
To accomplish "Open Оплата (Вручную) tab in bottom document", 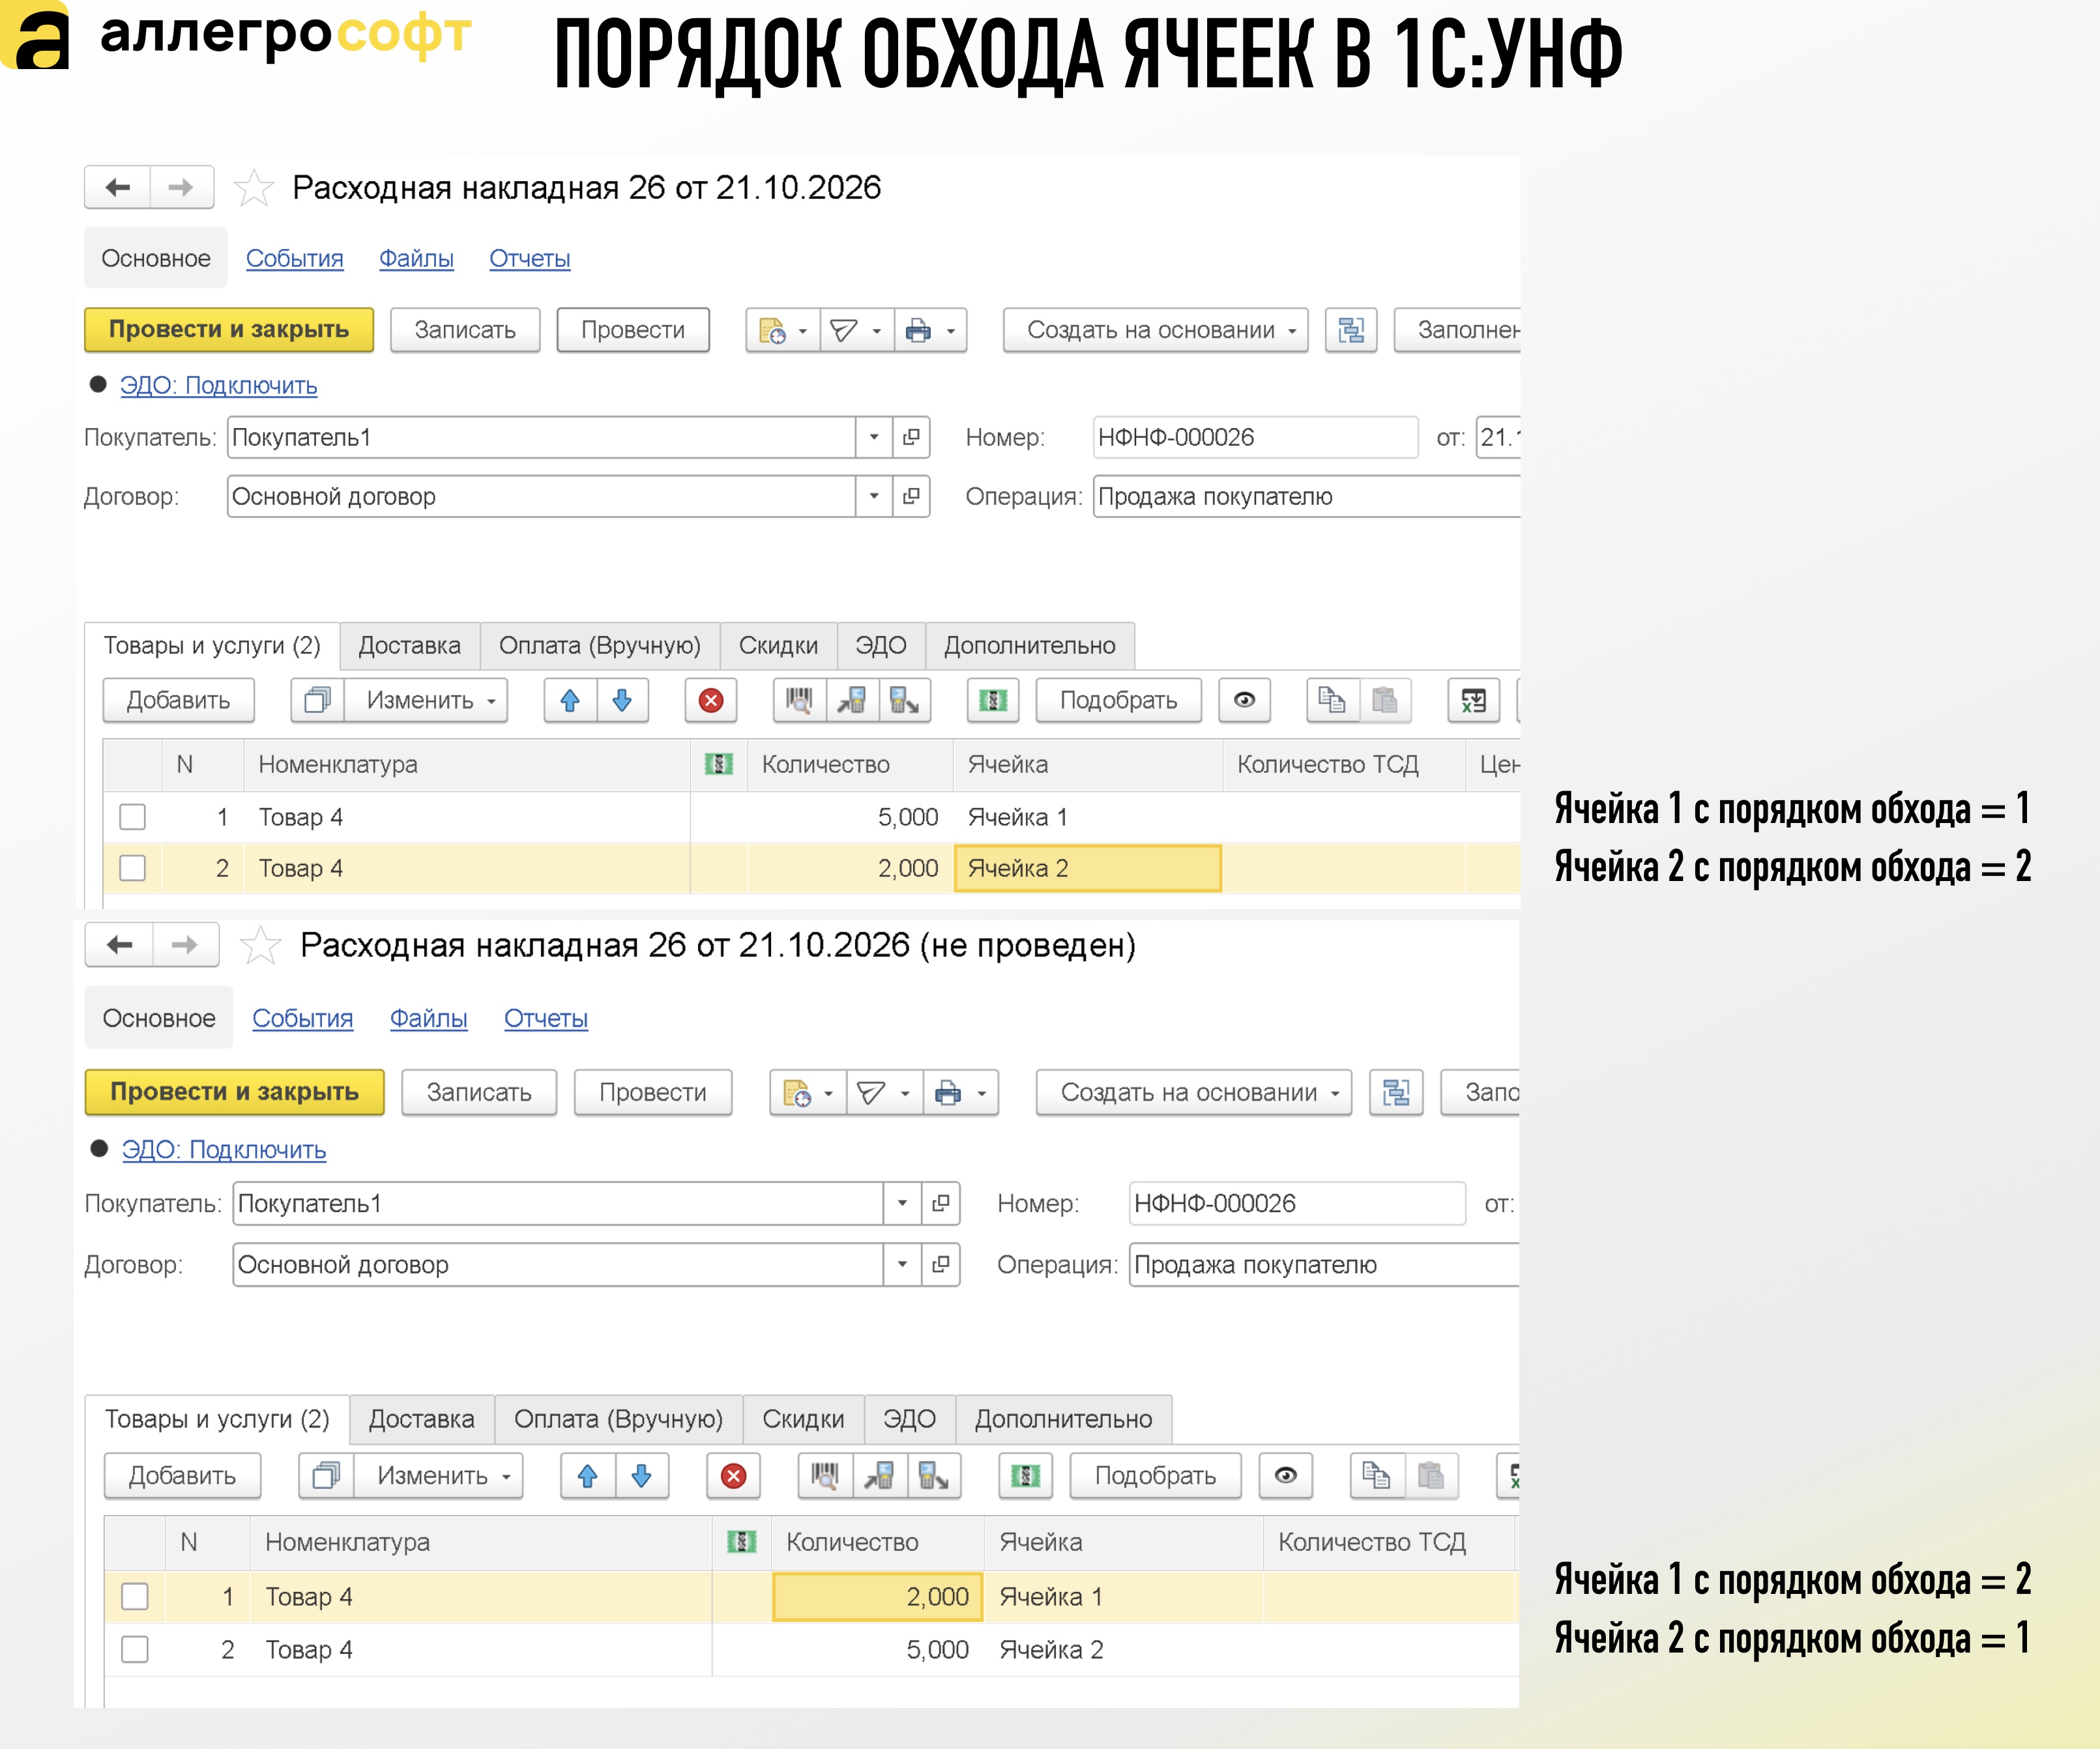I will (618, 1419).
